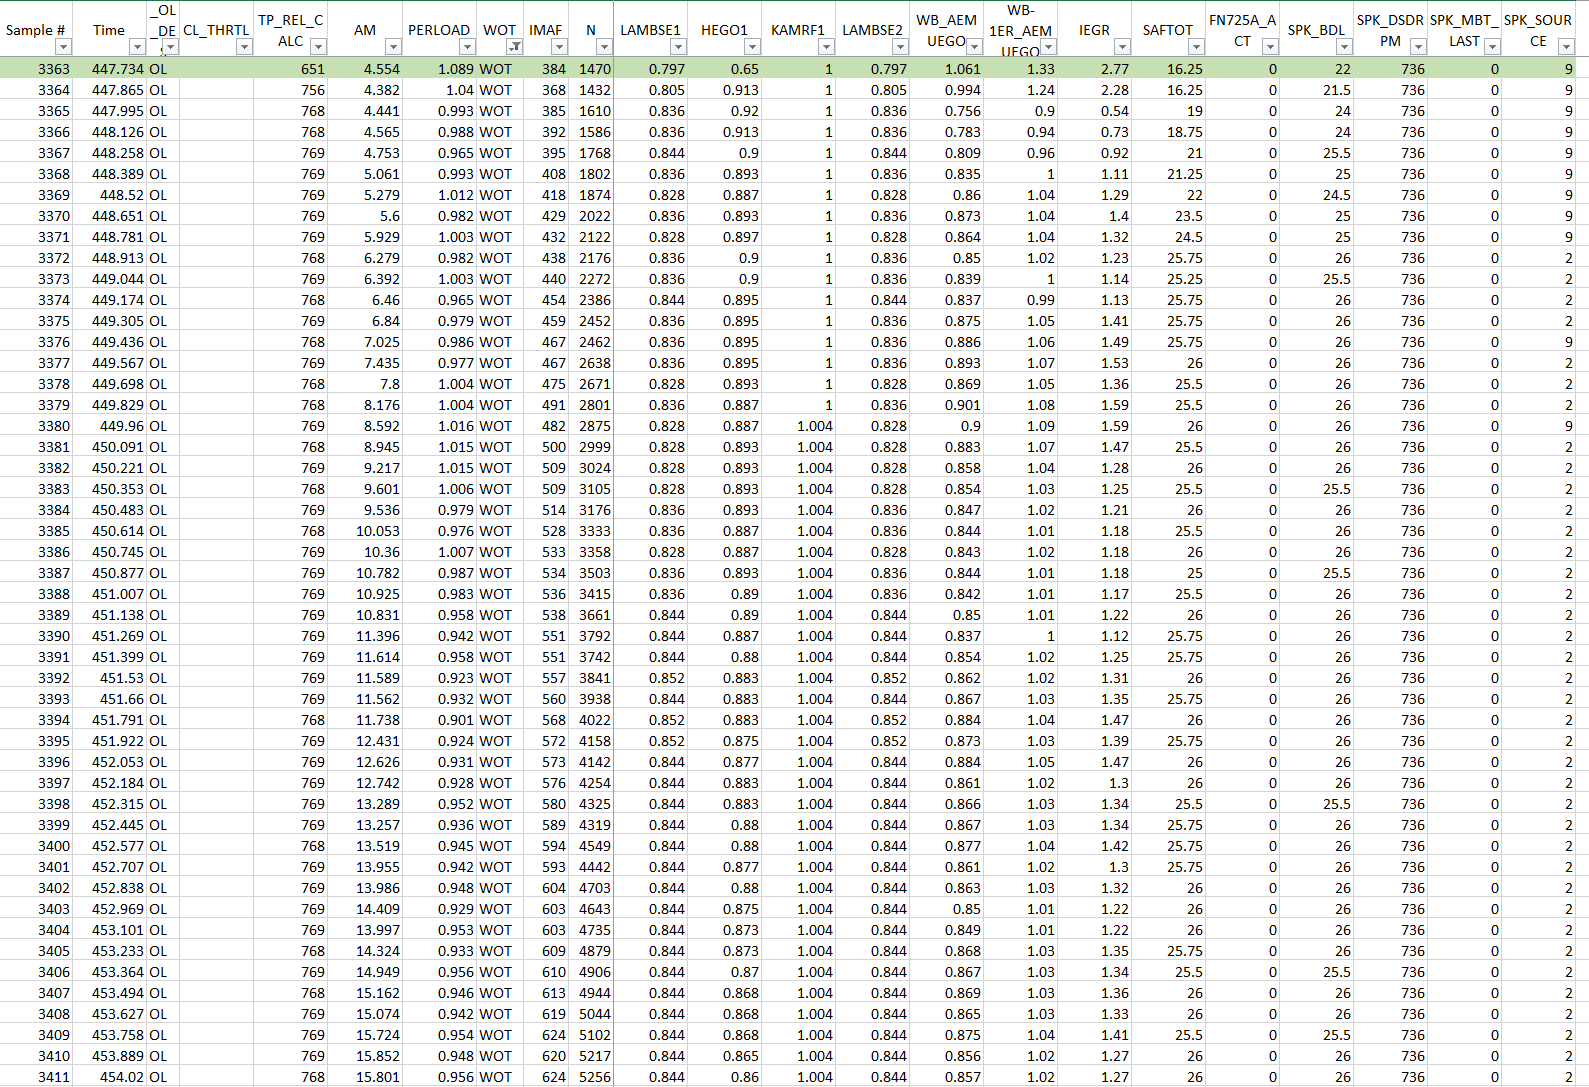The image size is (1589, 1087).
Task: Expand the TP_REL_CALC column filter
Action: [318, 47]
